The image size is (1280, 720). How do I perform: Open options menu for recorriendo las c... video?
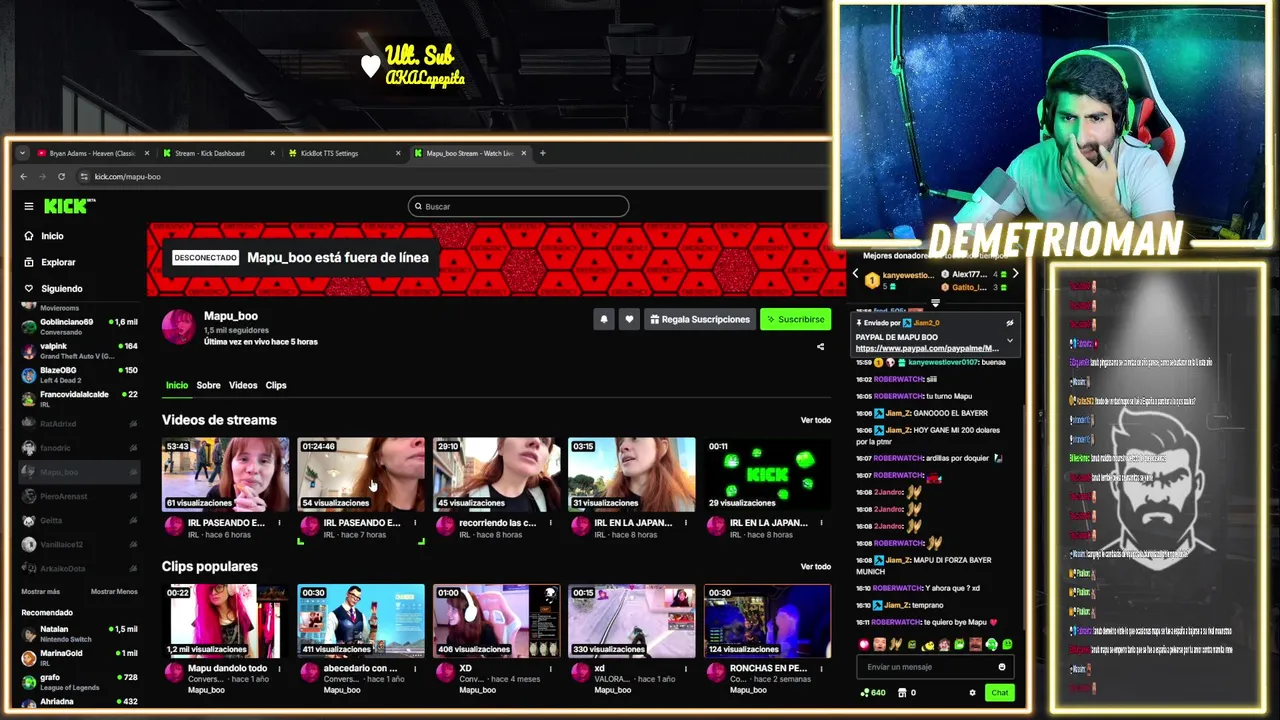pyautogui.click(x=551, y=523)
